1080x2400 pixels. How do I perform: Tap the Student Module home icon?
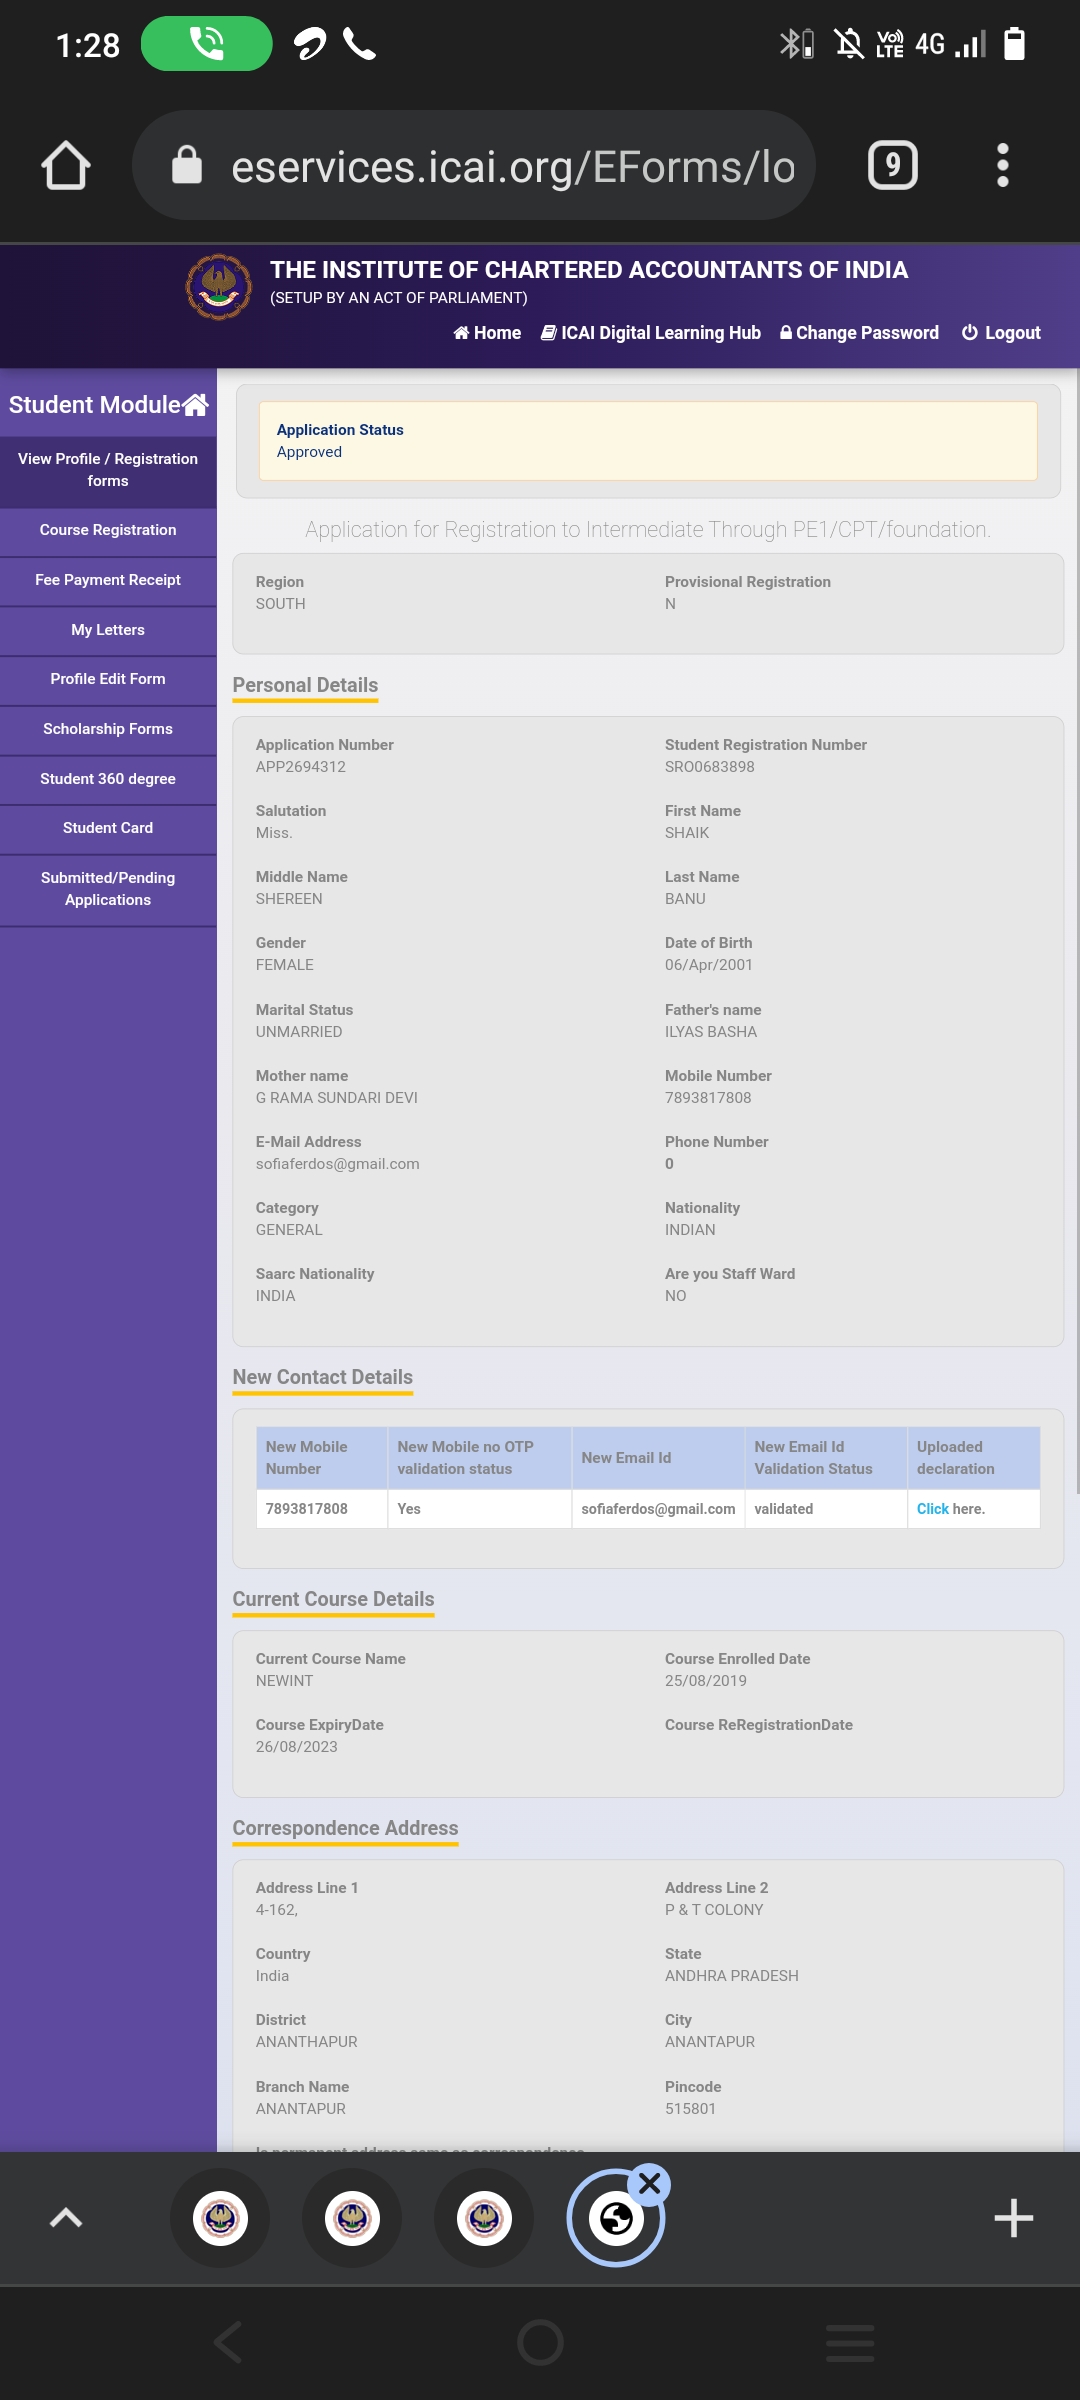pos(196,404)
